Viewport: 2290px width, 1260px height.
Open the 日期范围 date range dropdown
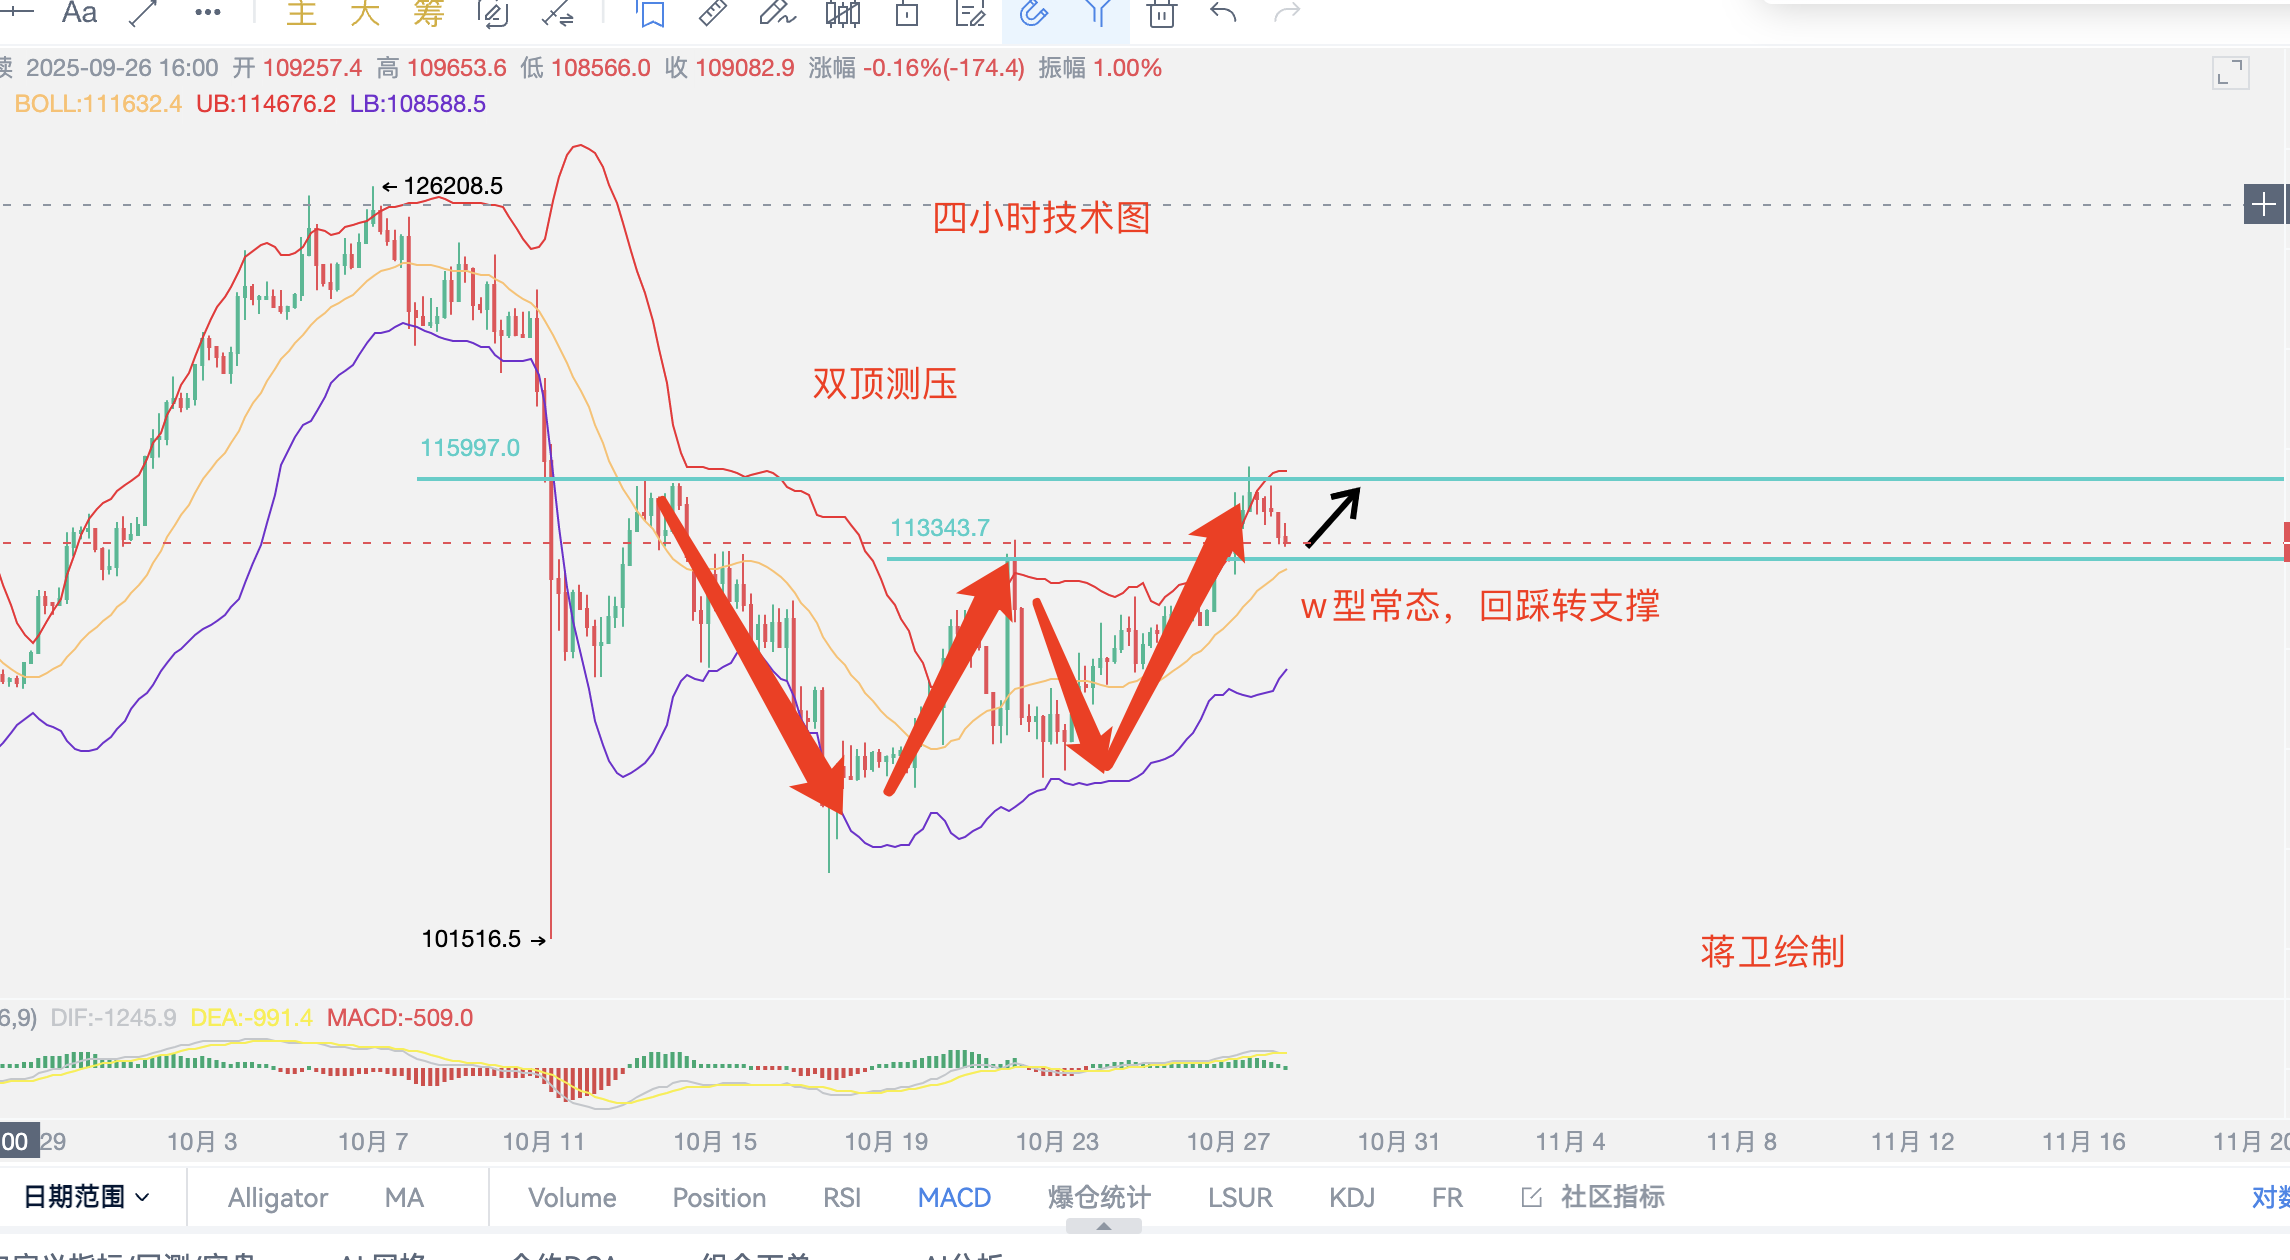[x=86, y=1197]
